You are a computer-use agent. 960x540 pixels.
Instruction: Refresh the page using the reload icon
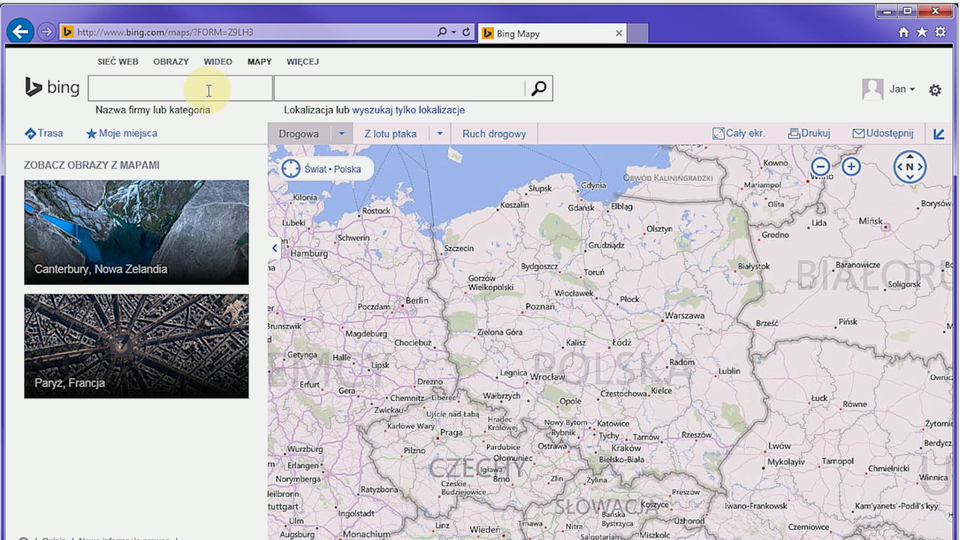click(x=466, y=32)
